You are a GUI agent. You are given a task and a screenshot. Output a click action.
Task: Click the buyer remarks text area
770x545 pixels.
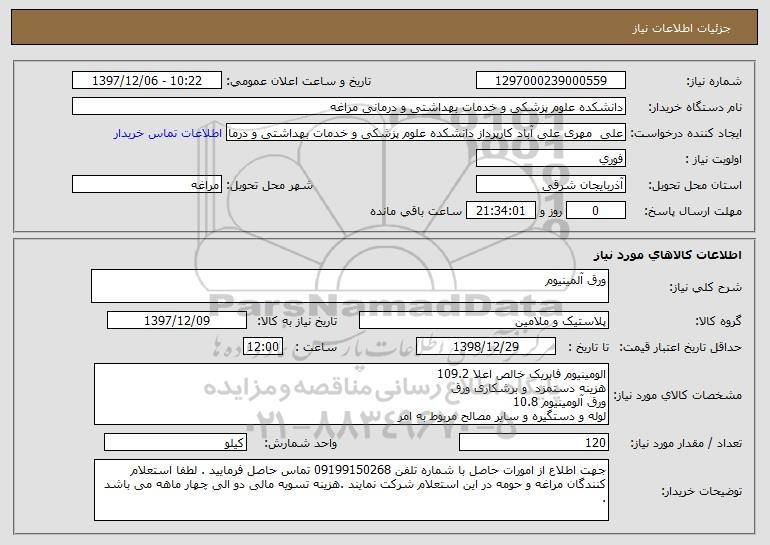[351, 490]
